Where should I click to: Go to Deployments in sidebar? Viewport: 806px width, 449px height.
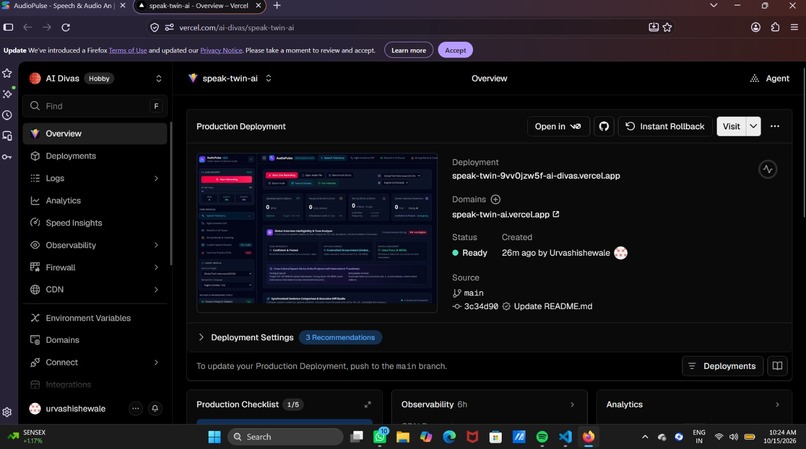[x=95, y=156]
